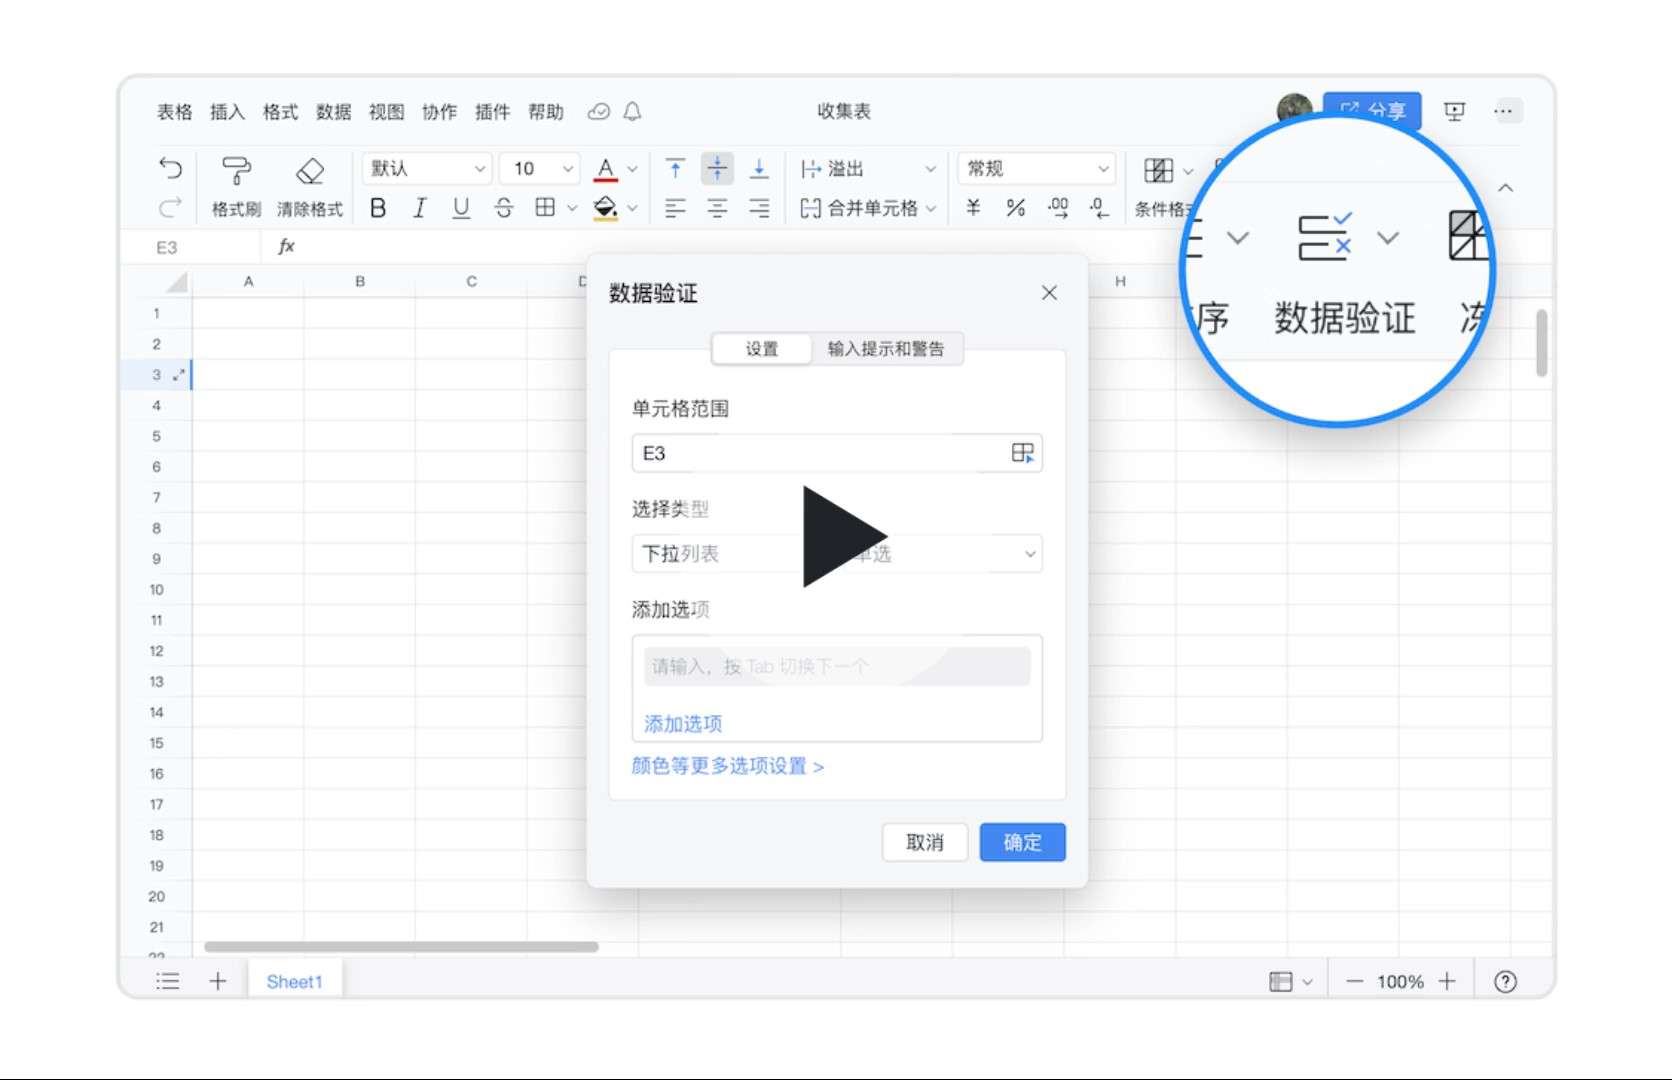Apply the percent format
The width and height of the screenshot is (1672, 1080).
(1016, 208)
